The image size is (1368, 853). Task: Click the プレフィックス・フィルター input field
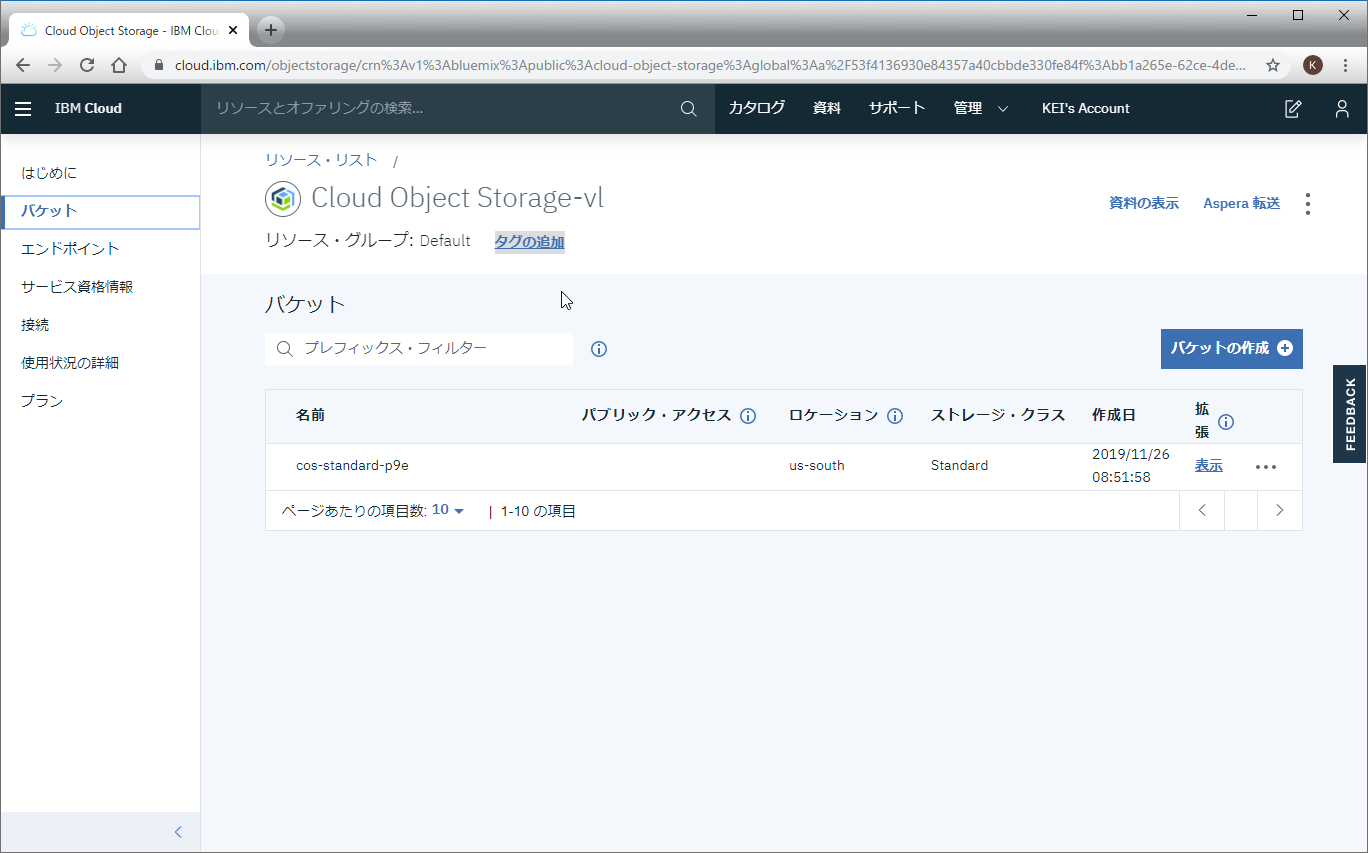tap(430, 349)
